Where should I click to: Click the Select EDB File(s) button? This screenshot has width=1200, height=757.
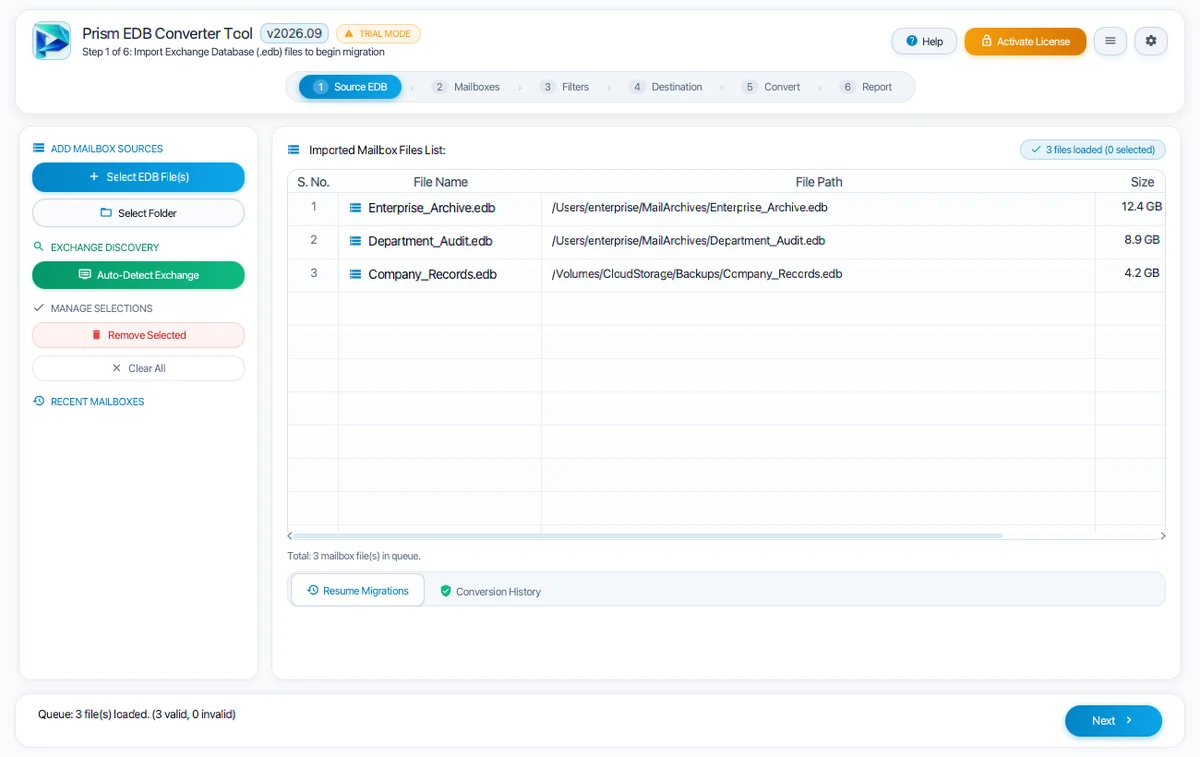[138, 177]
